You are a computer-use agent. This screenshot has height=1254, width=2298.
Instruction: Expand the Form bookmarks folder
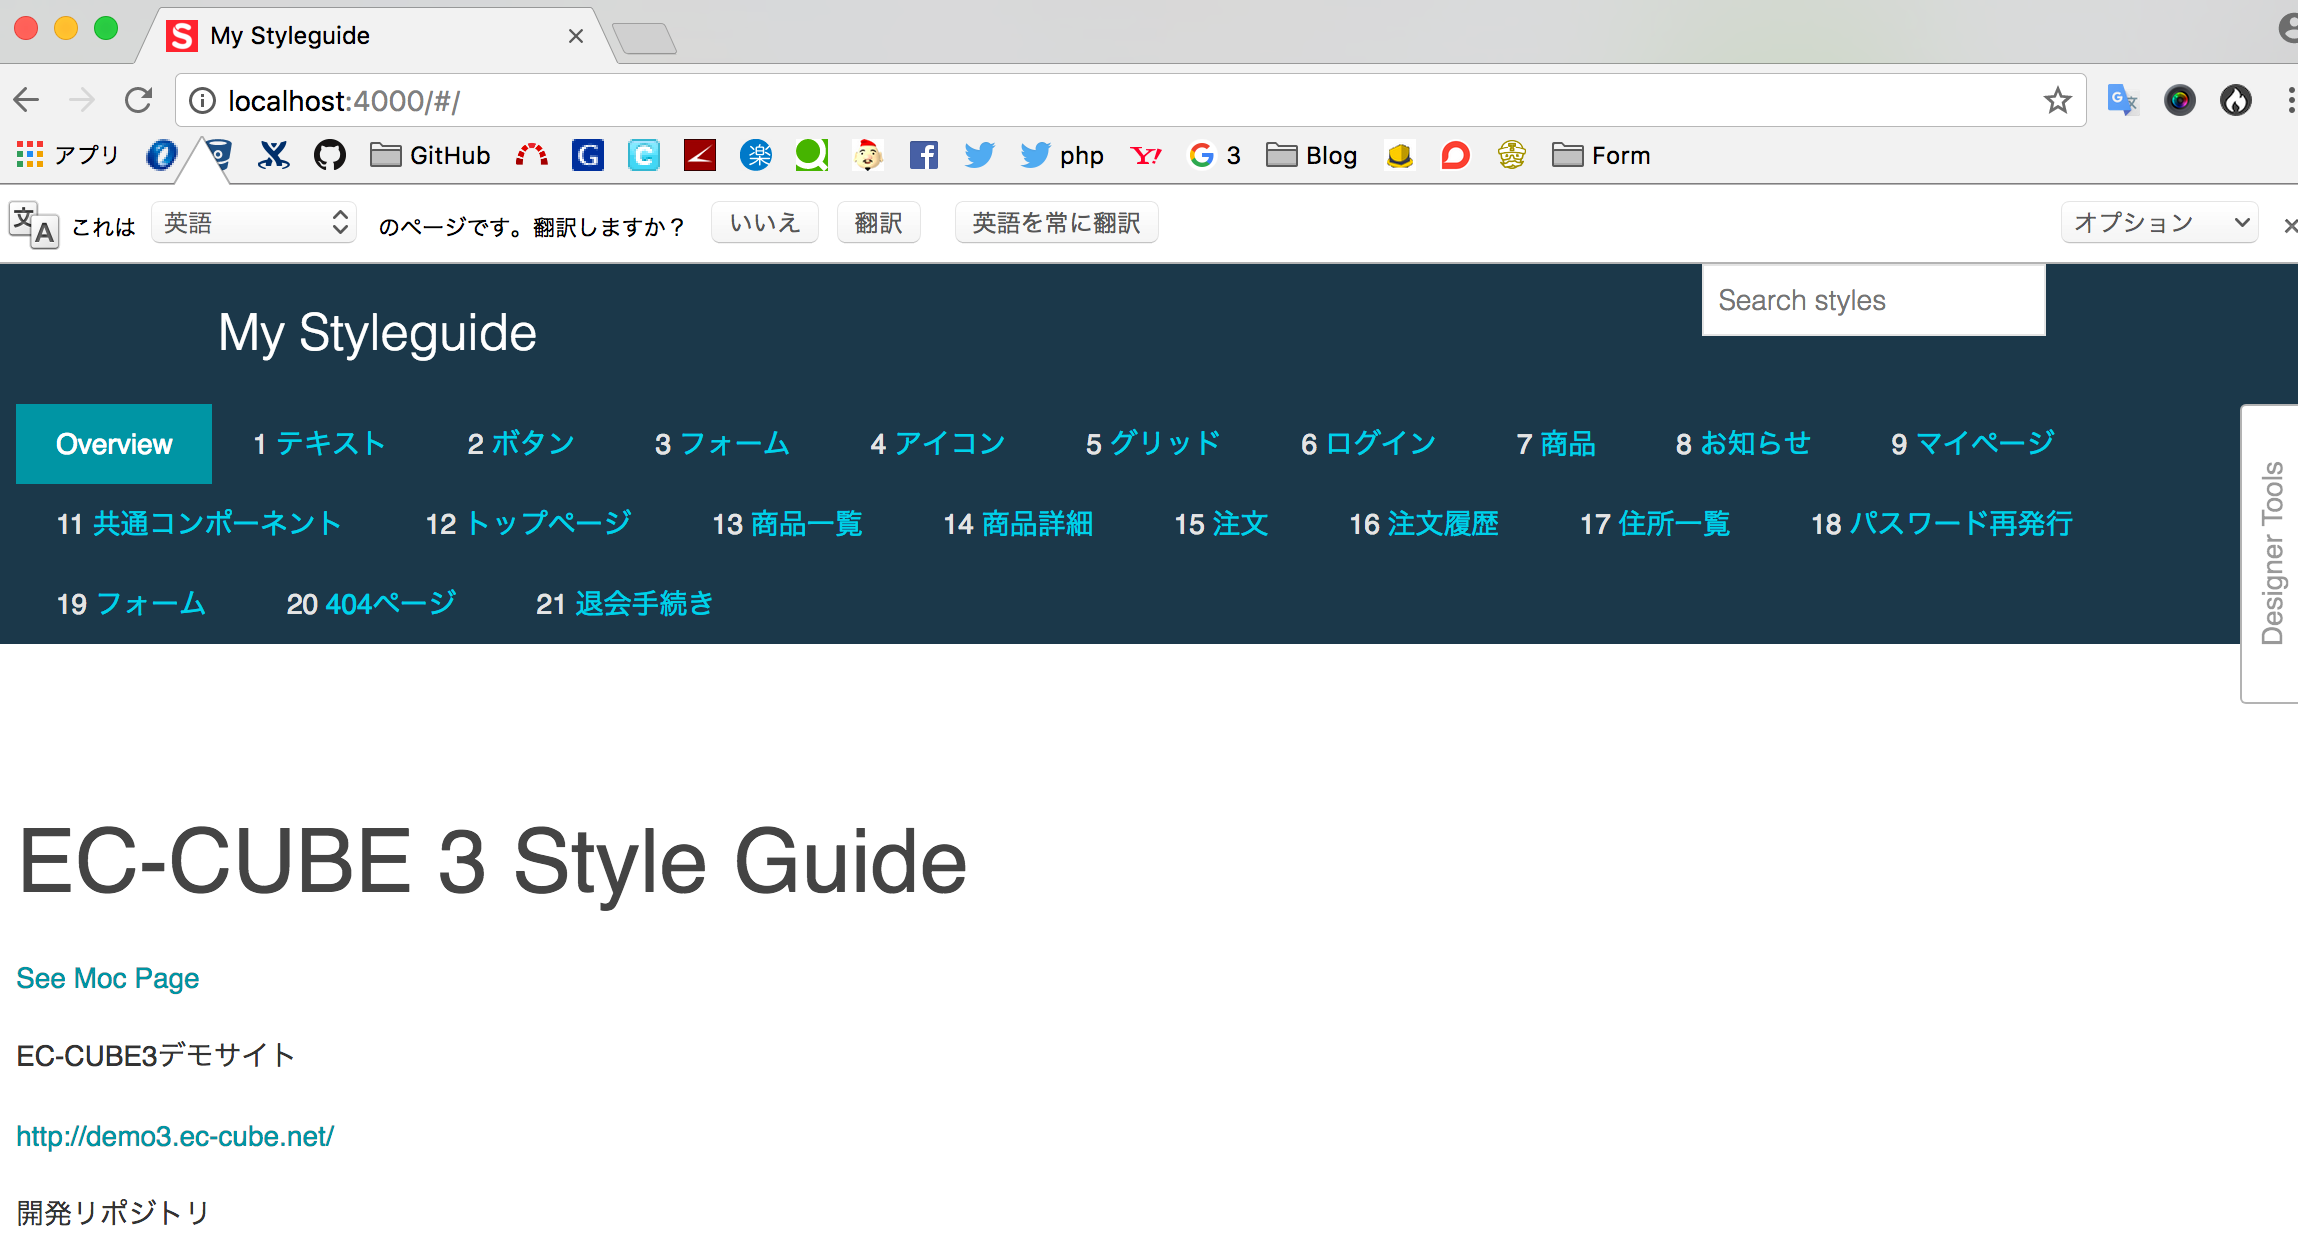click(x=1601, y=155)
